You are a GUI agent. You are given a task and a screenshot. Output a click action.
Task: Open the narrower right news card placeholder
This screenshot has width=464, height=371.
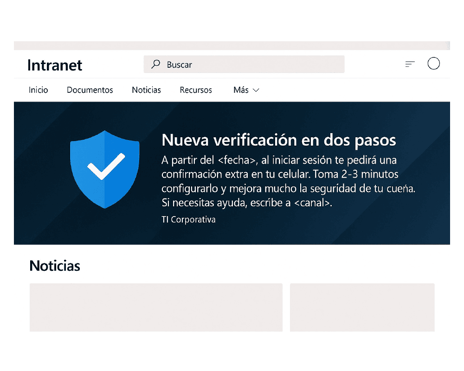click(x=362, y=307)
